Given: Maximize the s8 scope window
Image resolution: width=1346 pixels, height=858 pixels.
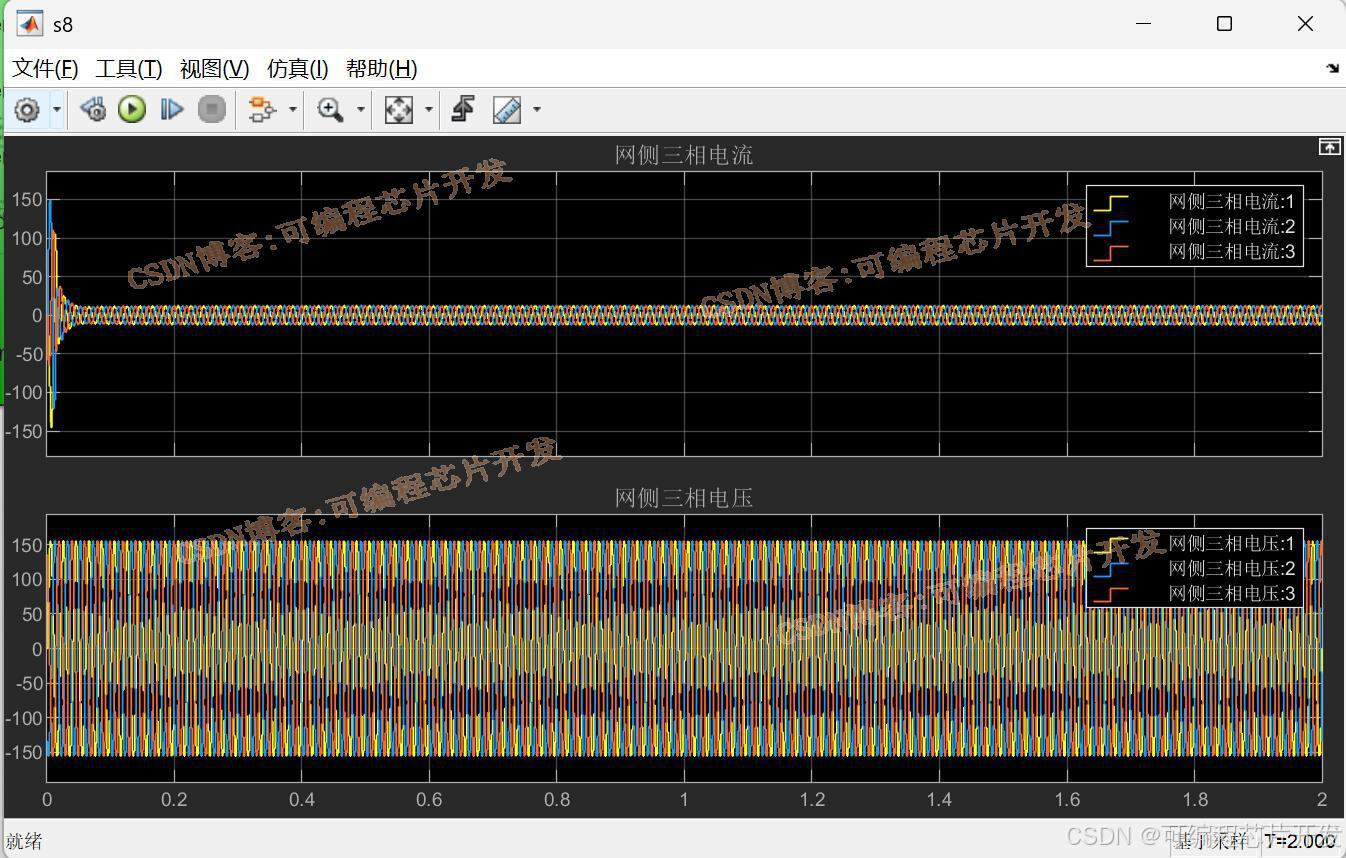Looking at the screenshot, I should pos(1224,24).
